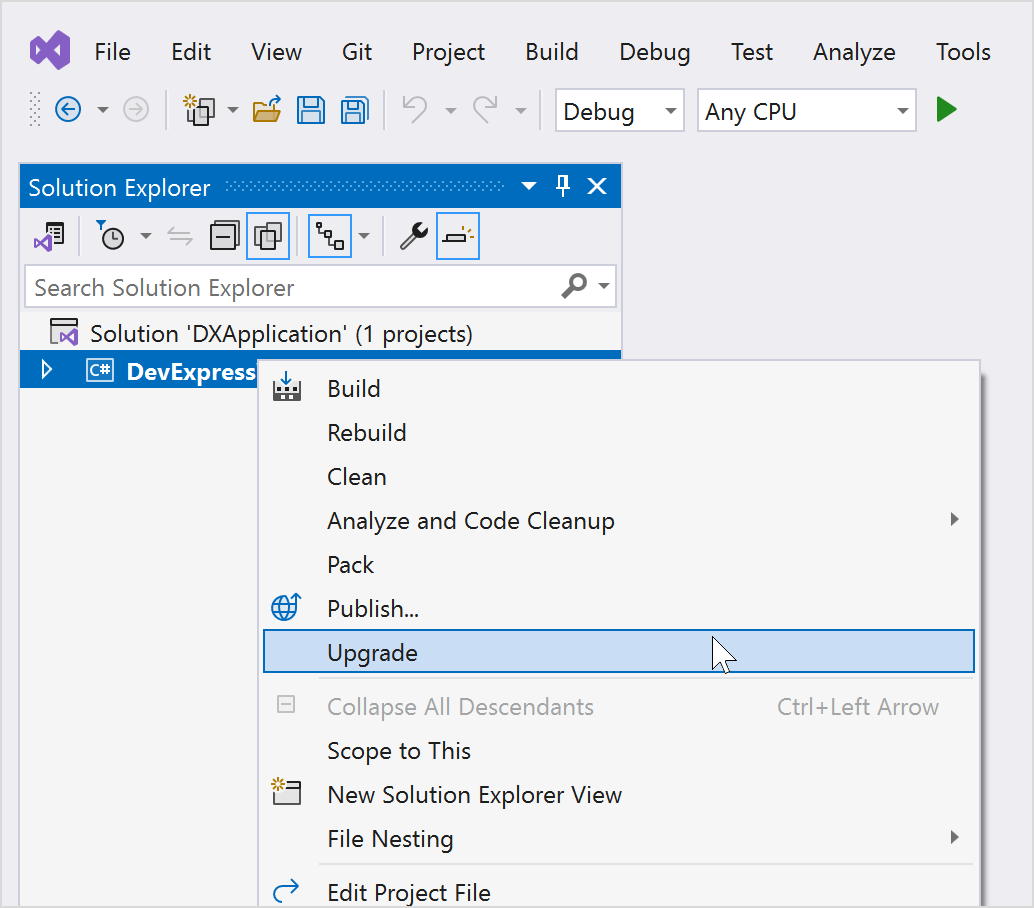Select the Solution 'DXApplication' tree node
This screenshot has height=908, width=1034.
pos(280,333)
